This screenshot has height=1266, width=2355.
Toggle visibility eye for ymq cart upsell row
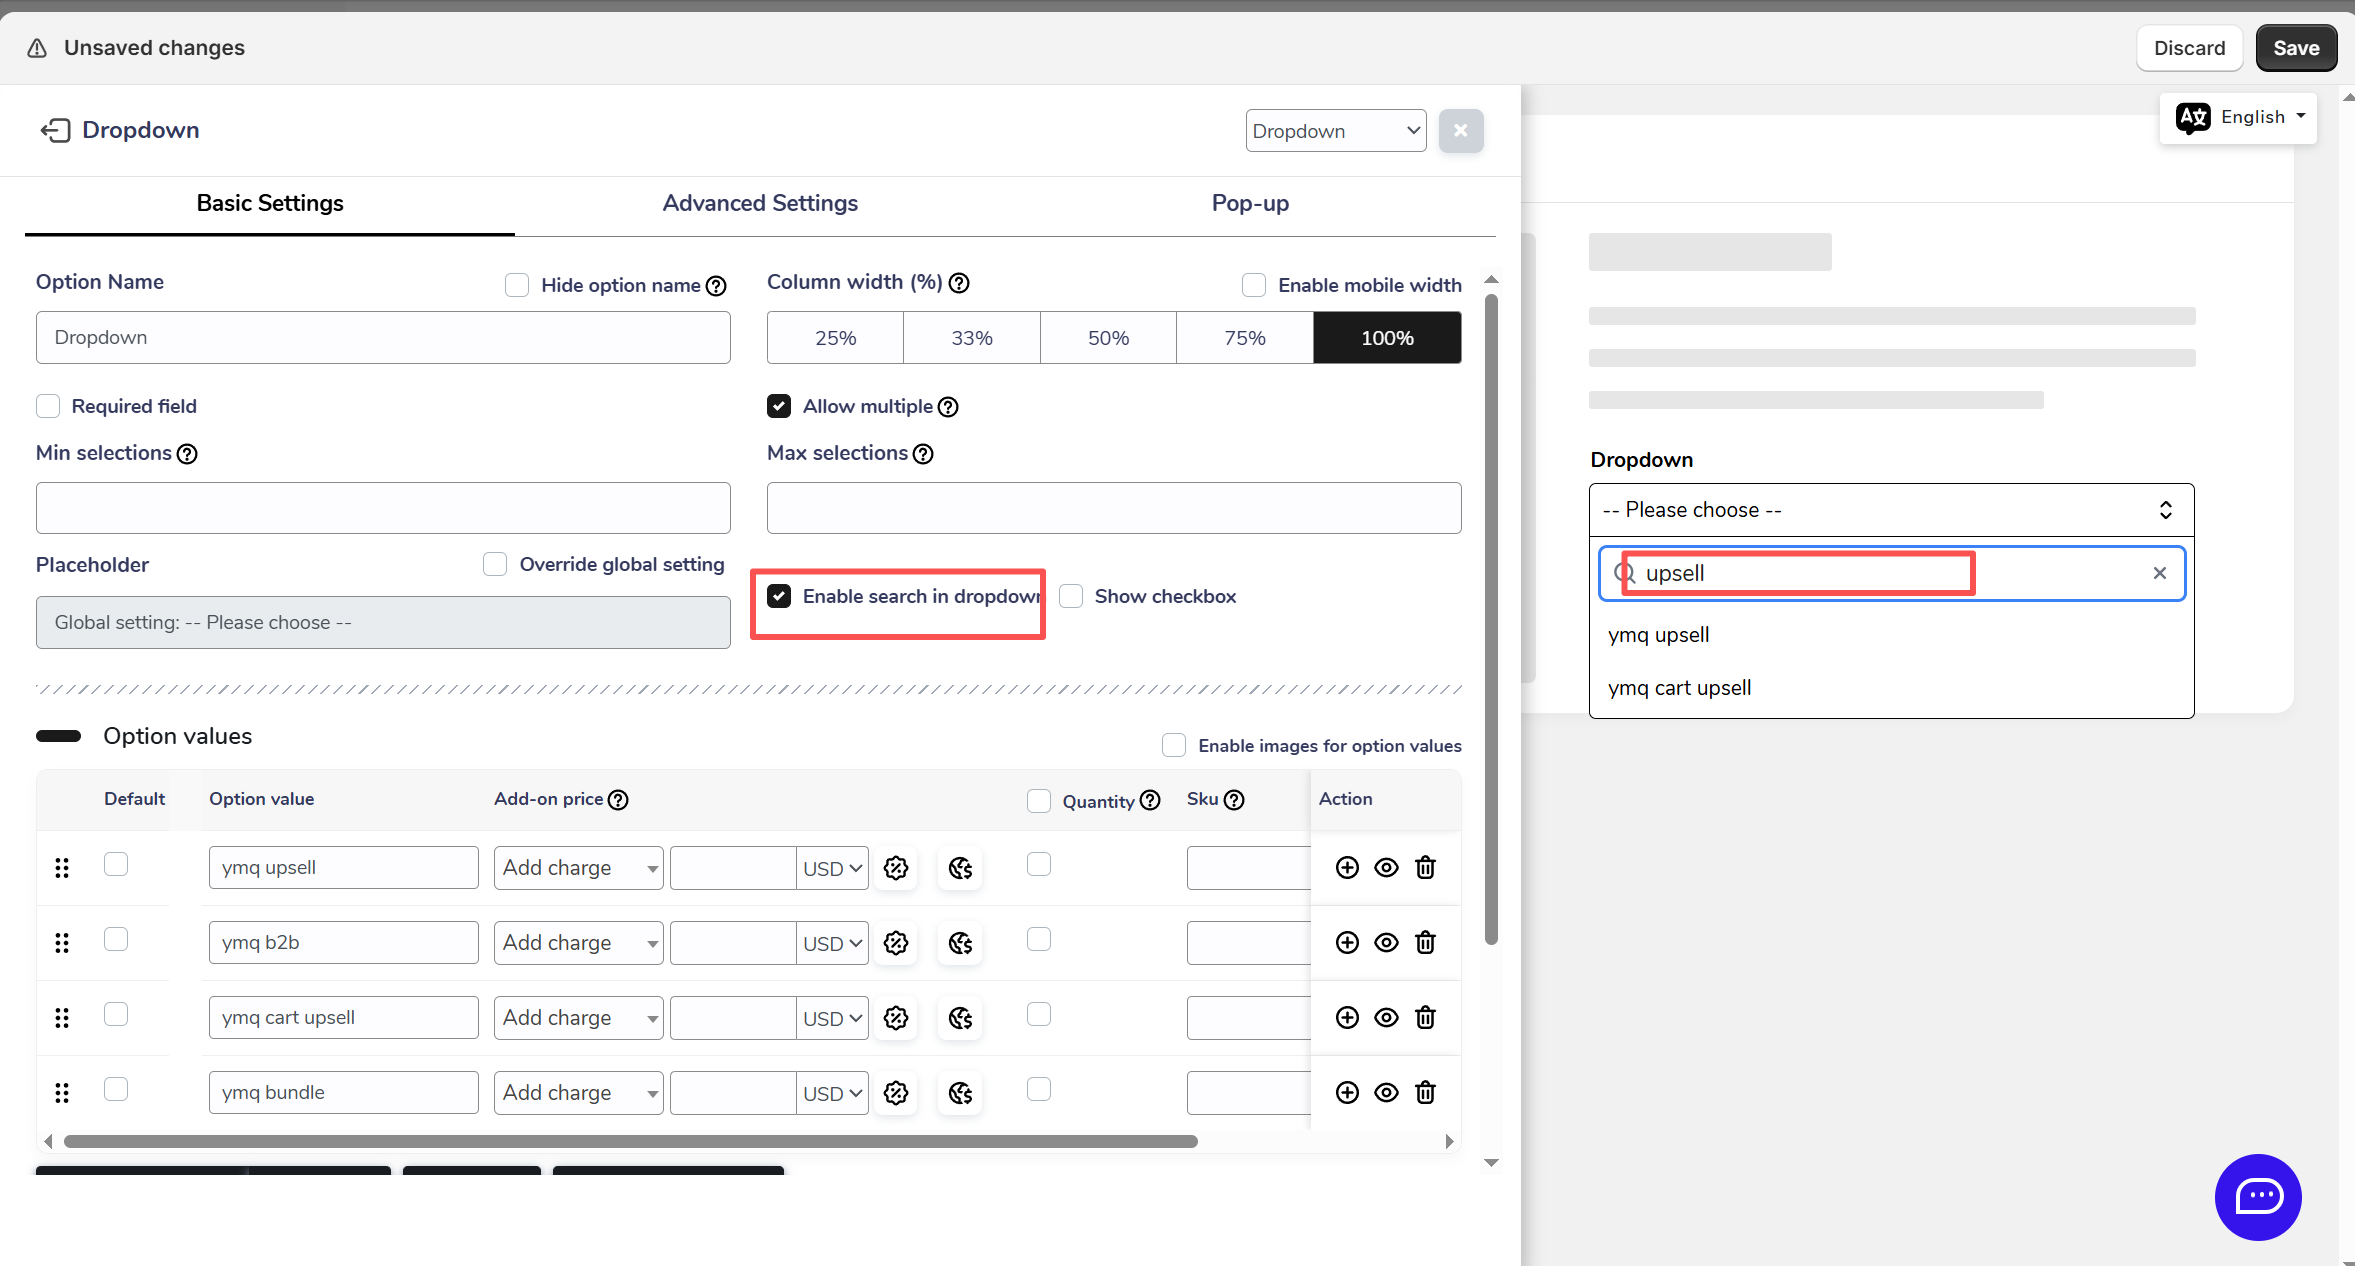point(1386,1018)
